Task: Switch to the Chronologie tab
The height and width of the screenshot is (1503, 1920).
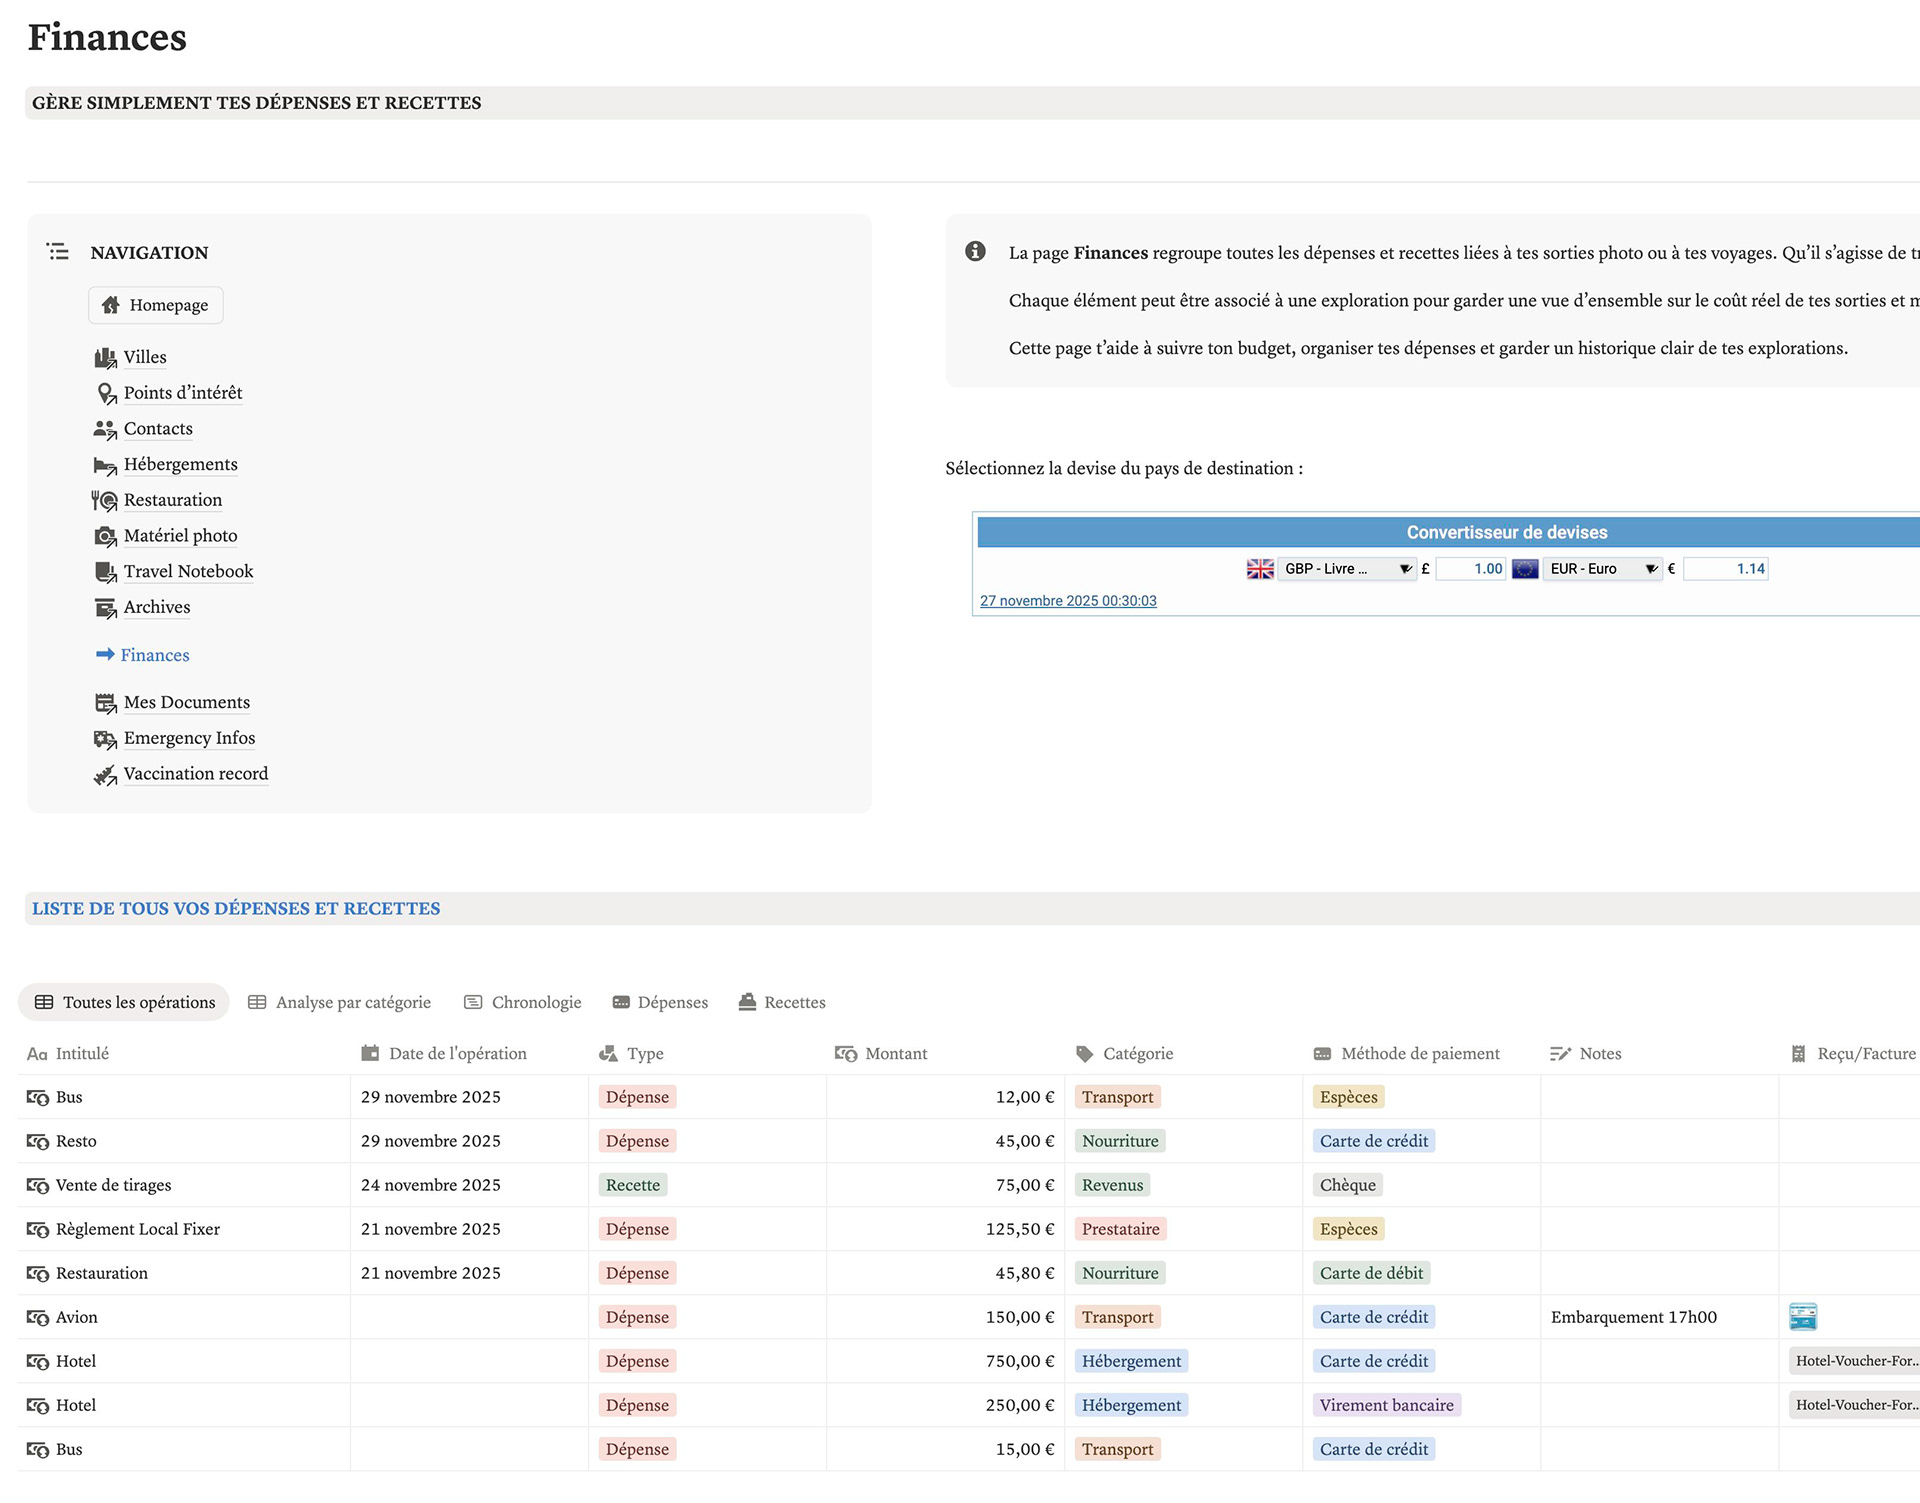Action: coord(523,1002)
